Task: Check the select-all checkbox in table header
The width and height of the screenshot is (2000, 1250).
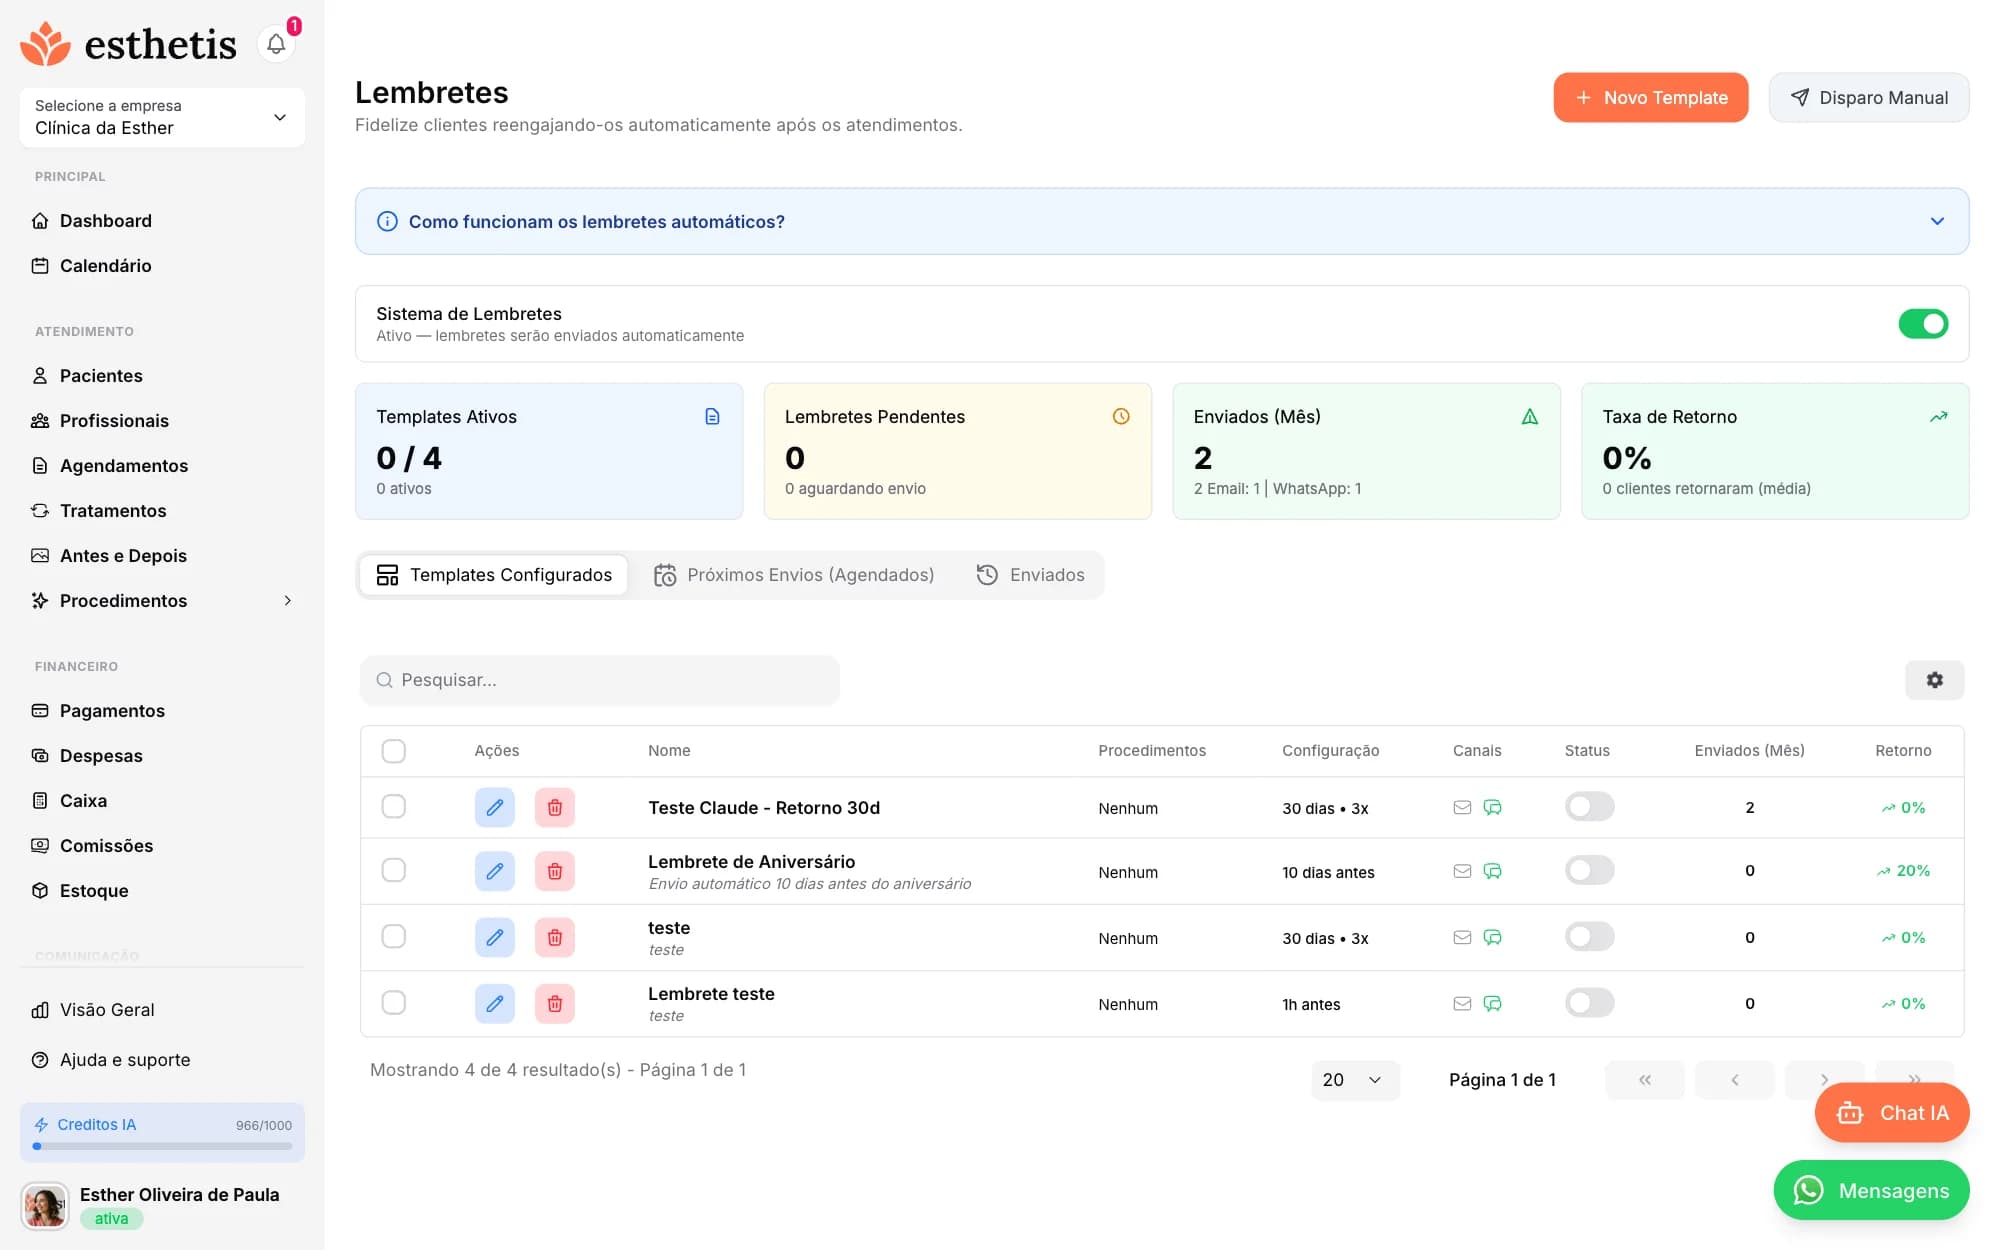Action: pyautogui.click(x=393, y=751)
